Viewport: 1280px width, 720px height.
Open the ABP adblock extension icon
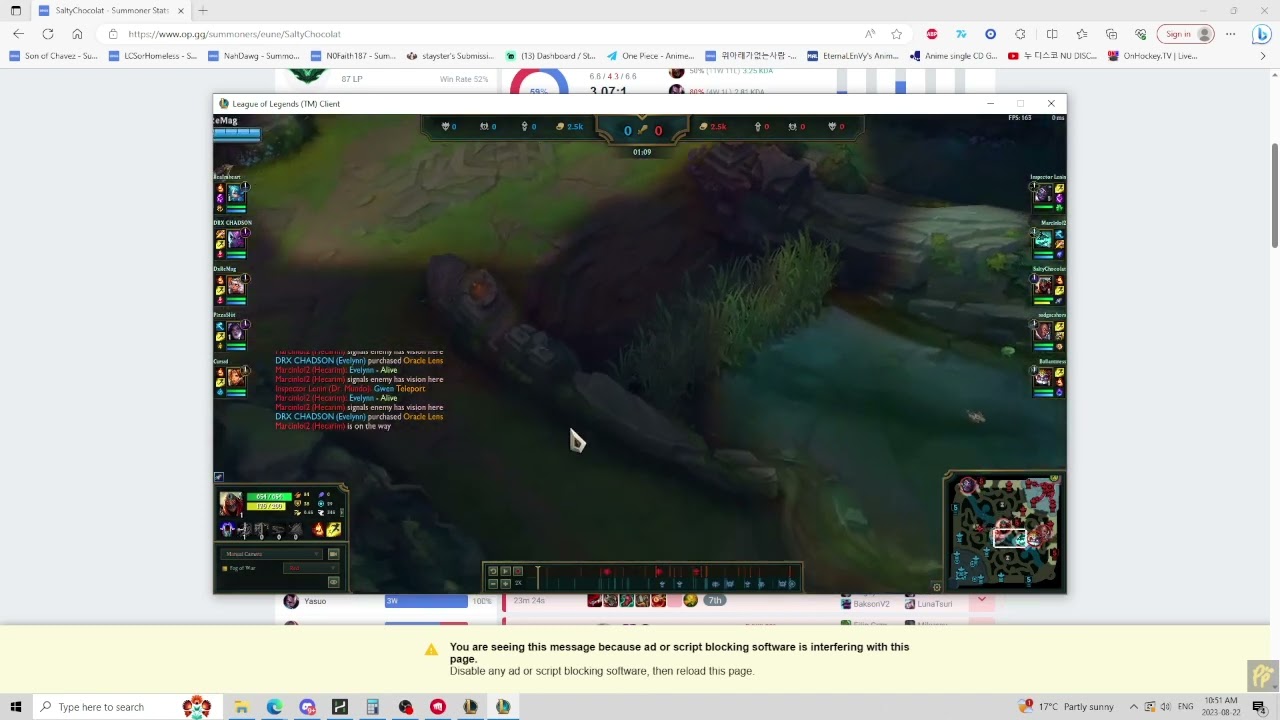(x=932, y=34)
